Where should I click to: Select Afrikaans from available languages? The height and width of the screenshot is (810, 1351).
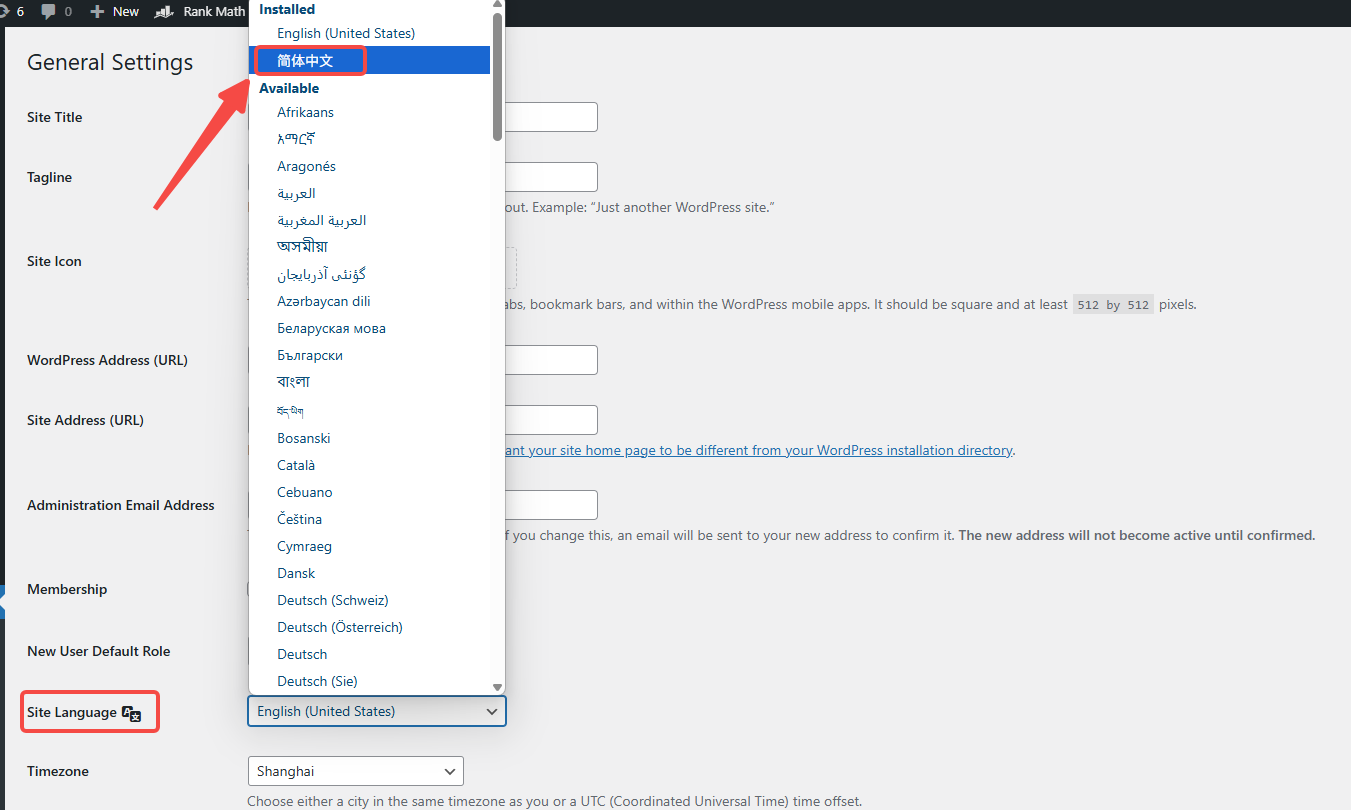coord(306,112)
